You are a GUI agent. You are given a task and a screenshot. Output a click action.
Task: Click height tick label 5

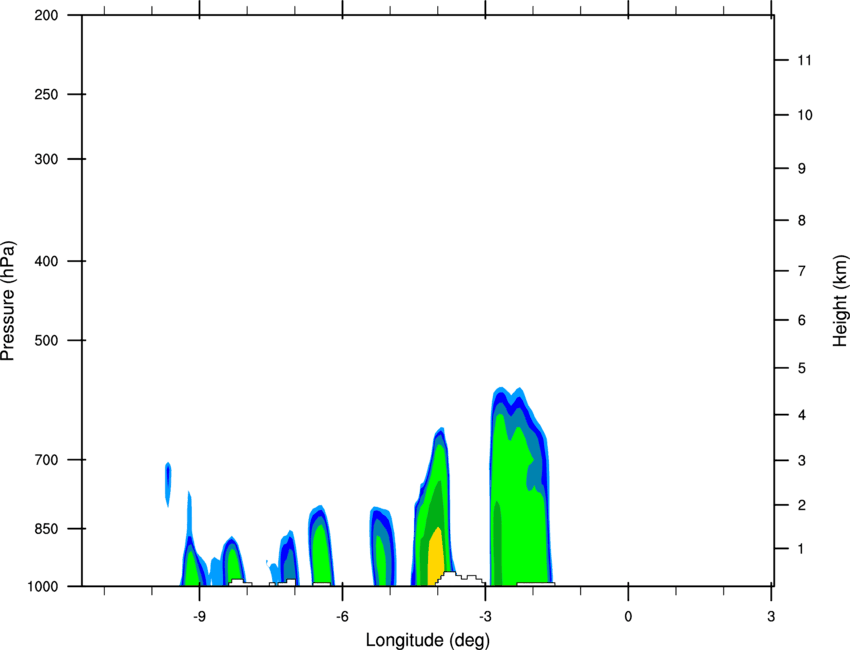pos(802,368)
